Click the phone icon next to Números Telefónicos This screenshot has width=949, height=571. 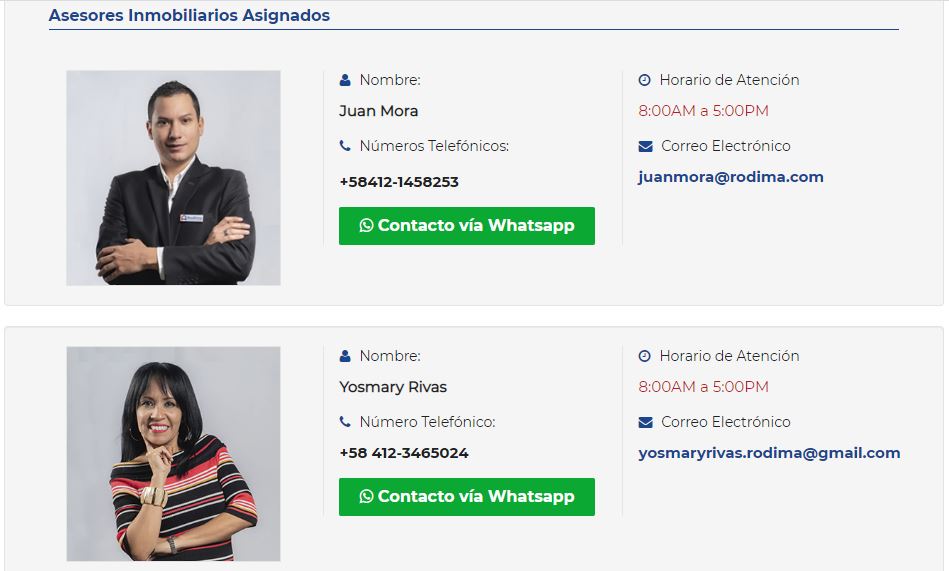coord(345,145)
